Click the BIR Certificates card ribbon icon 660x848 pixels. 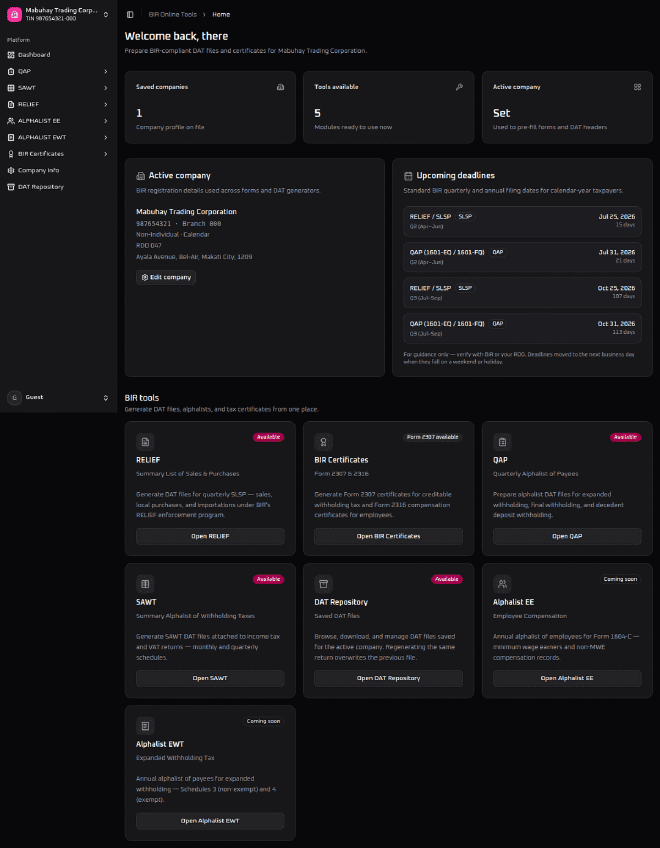pyautogui.click(x=324, y=442)
